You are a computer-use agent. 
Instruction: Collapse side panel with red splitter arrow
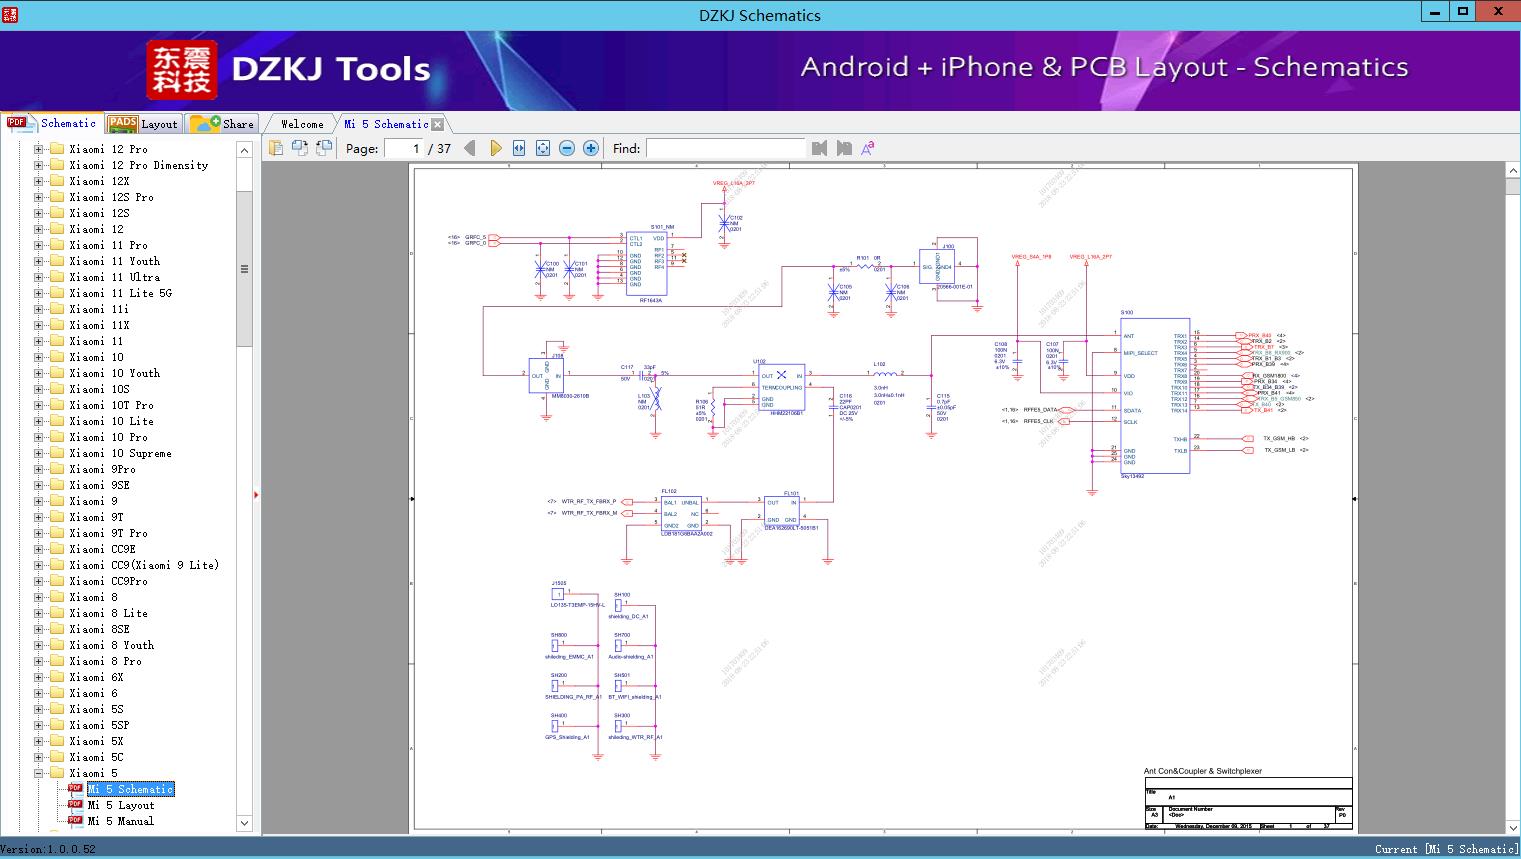[257, 494]
